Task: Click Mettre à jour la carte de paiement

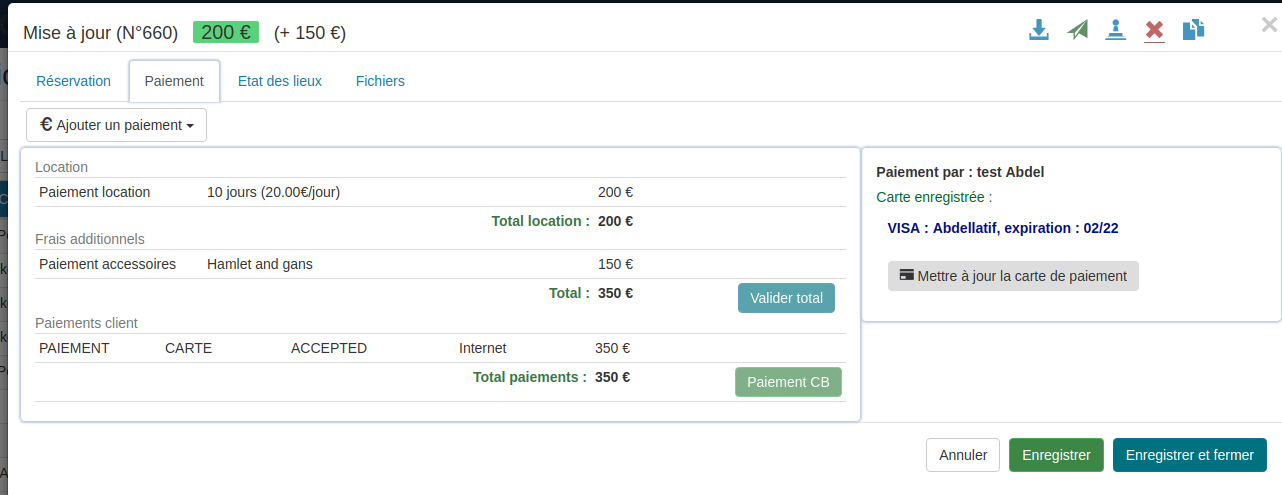Action: (1013, 276)
